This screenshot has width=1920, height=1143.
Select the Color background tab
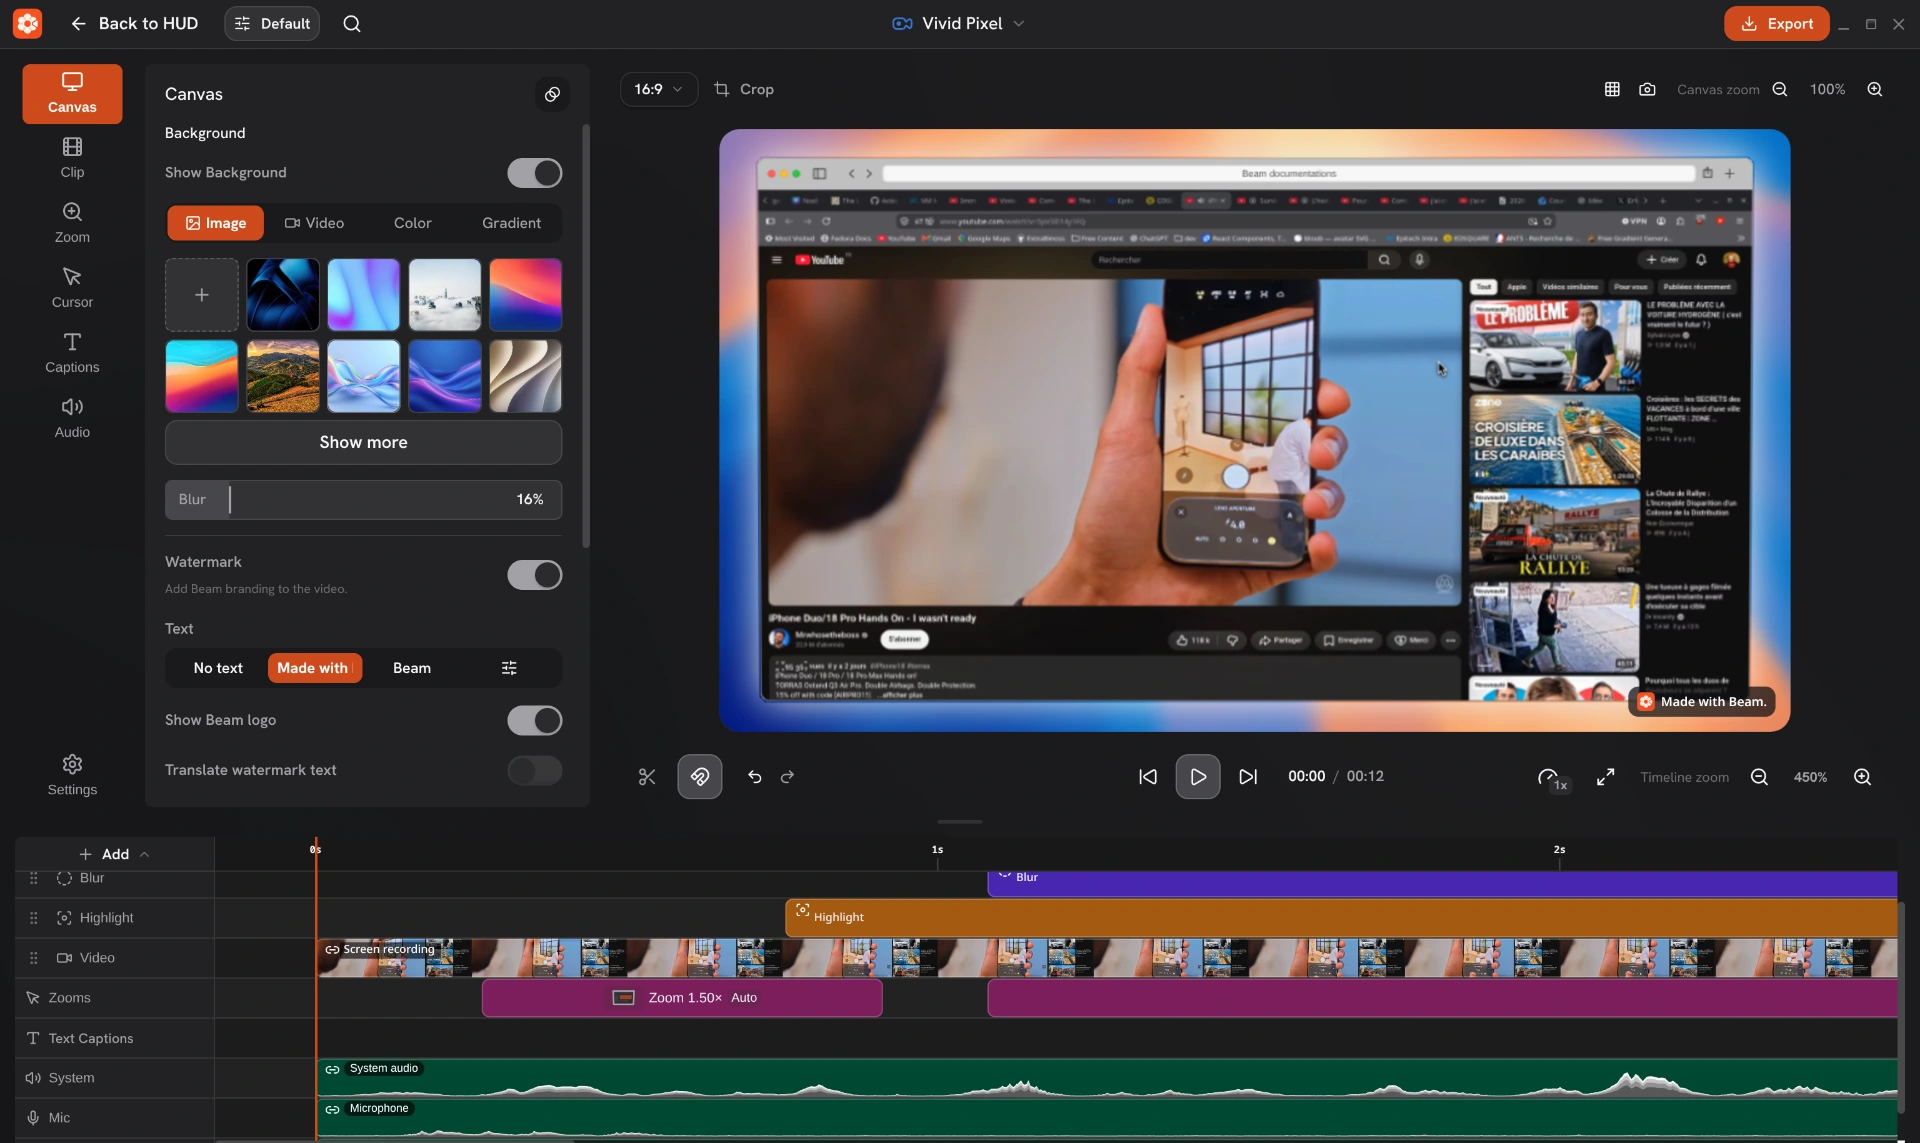click(x=413, y=223)
